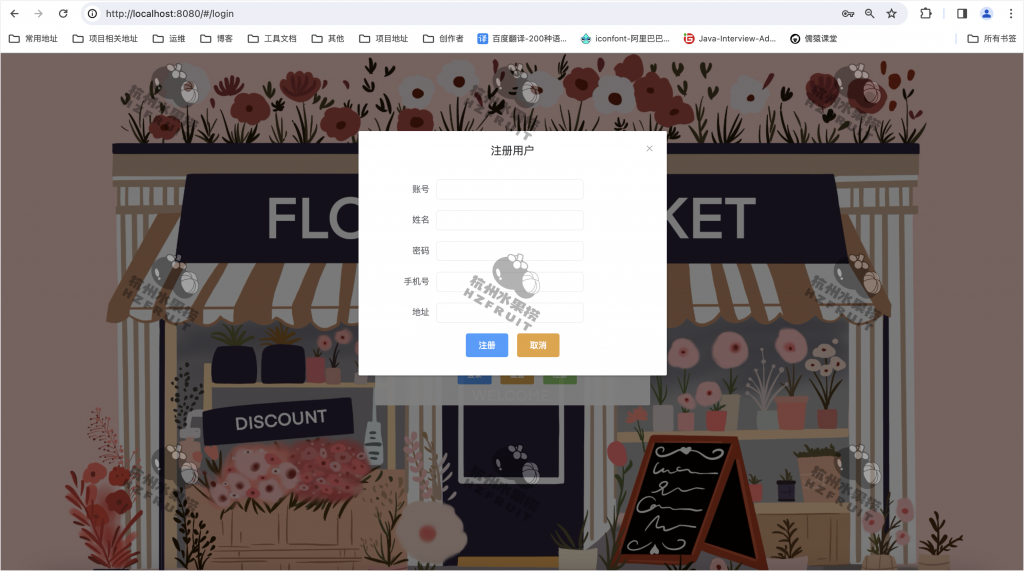Click the blue 注册 button
This screenshot has height=571, width=1024.
point(487,345)
